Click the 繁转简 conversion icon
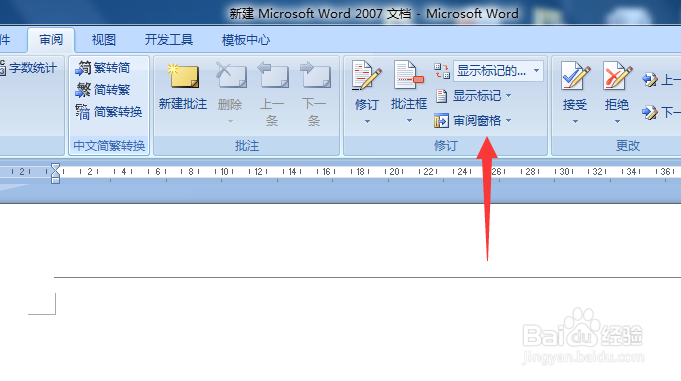The width and height of the screenshot is (681, 381). coord(83,68)
